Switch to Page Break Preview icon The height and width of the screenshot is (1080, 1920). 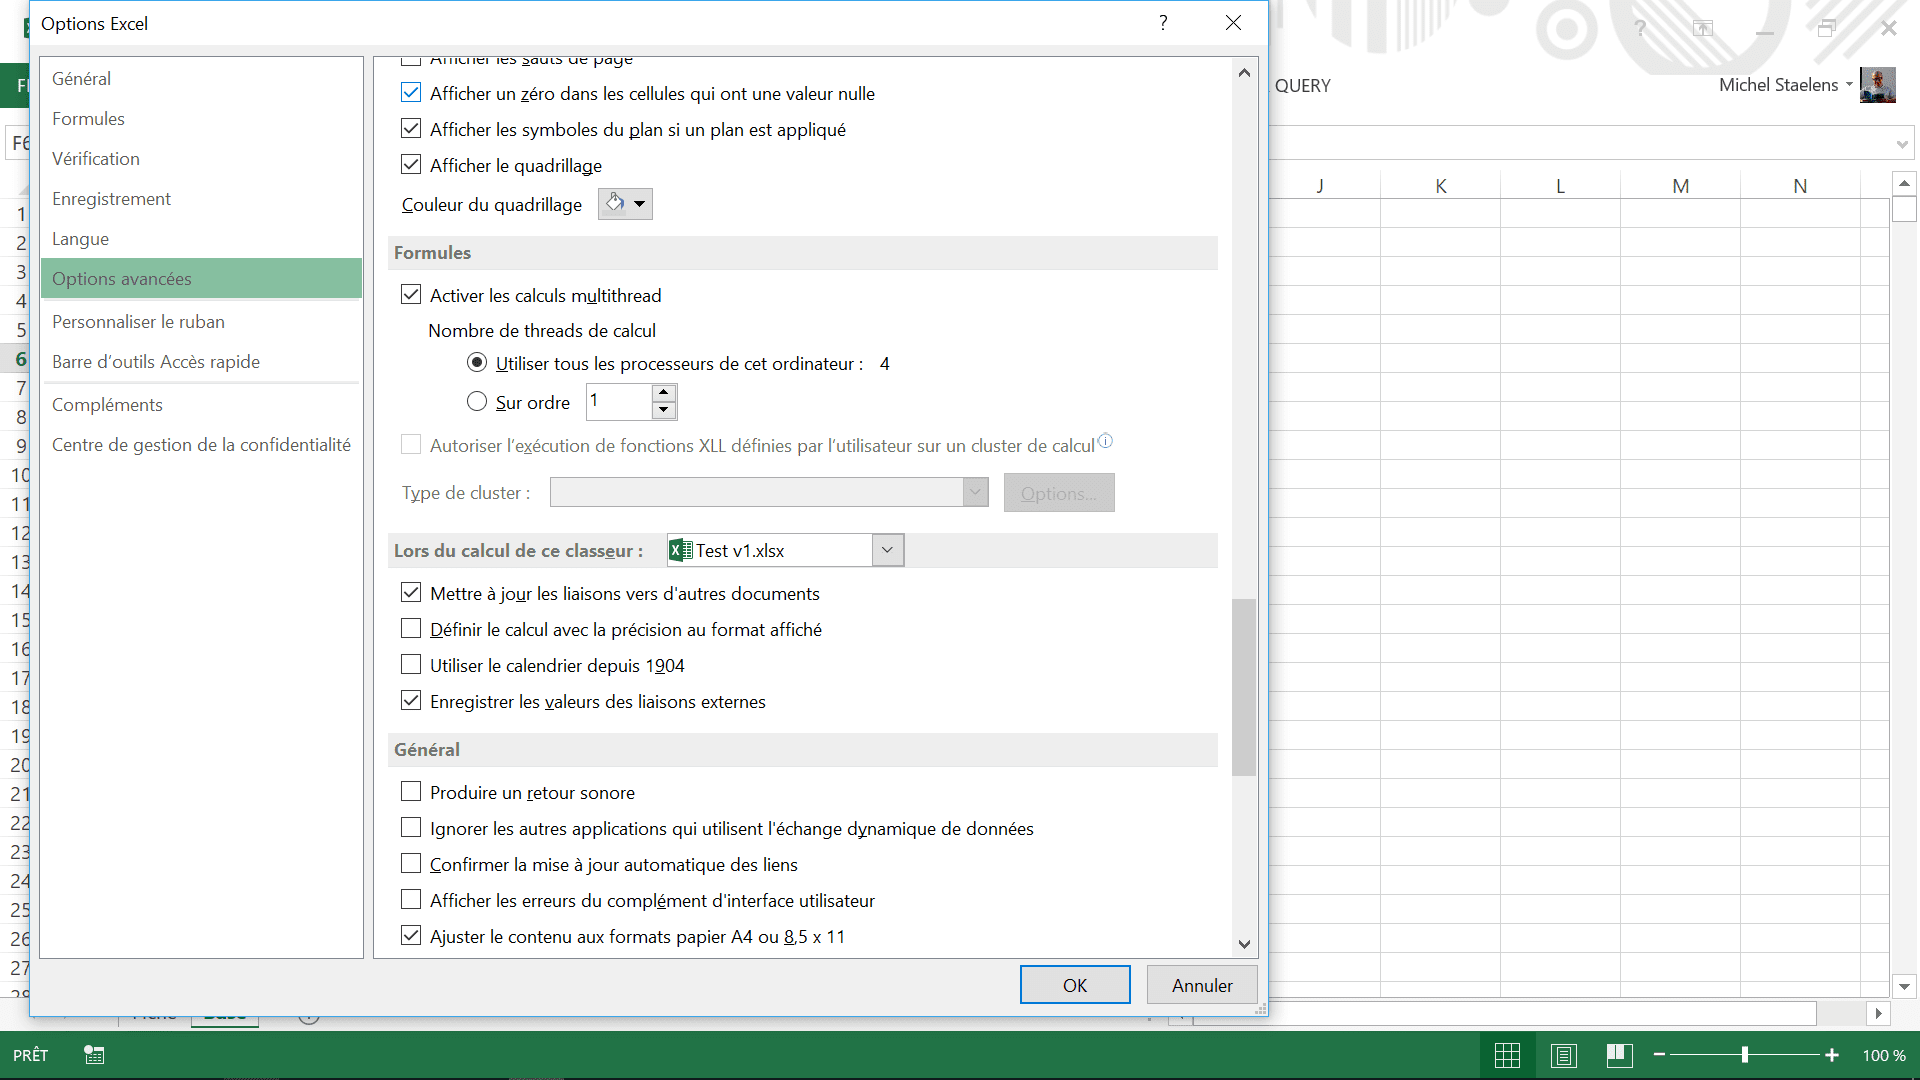pos(1619,1055)
